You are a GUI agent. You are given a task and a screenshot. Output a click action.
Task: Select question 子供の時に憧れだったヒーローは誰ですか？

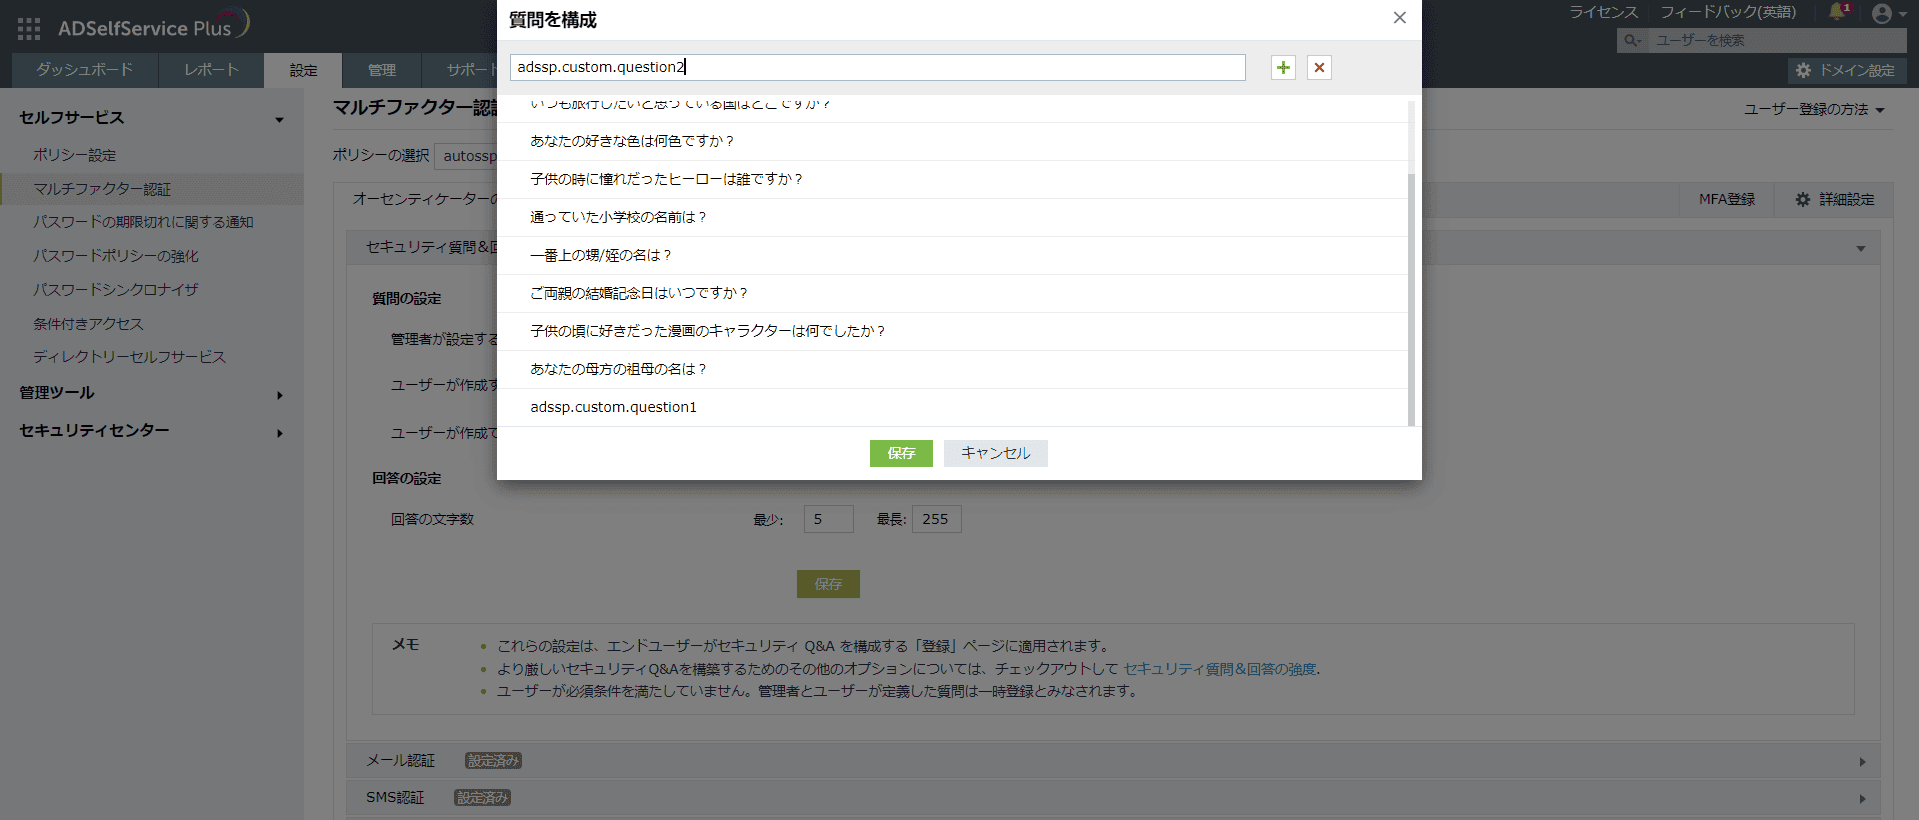pos(952,179)
